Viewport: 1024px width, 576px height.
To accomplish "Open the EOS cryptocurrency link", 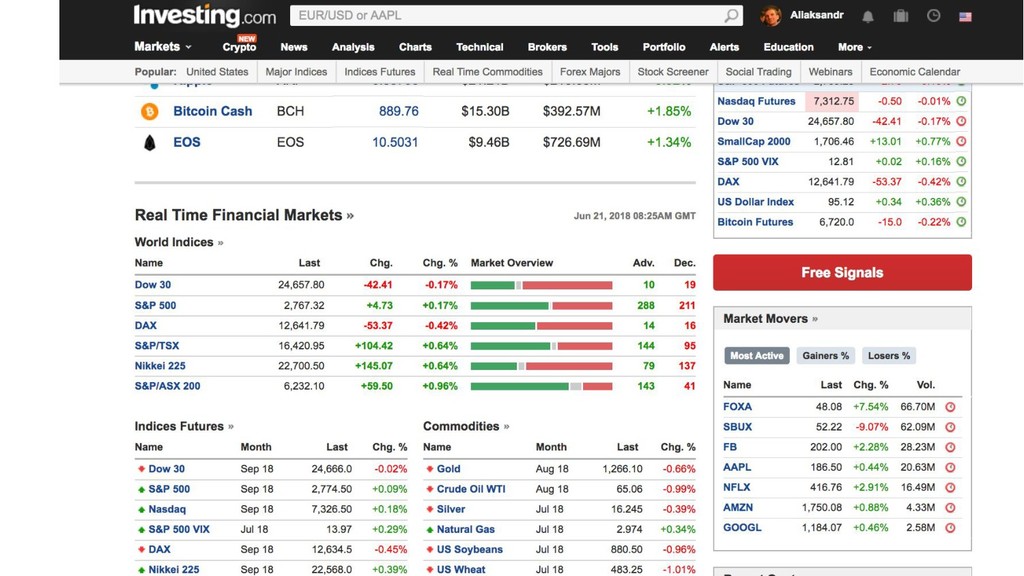I will coord(187,142).
